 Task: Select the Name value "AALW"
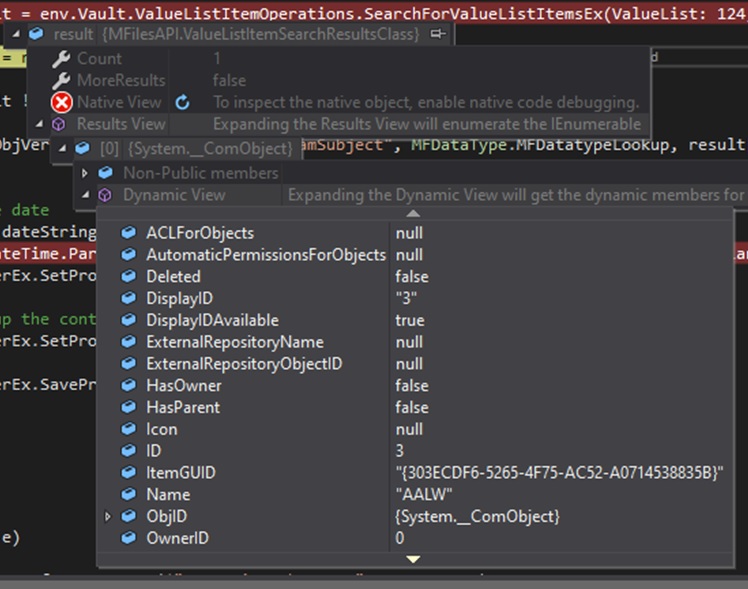coord(424,494)
